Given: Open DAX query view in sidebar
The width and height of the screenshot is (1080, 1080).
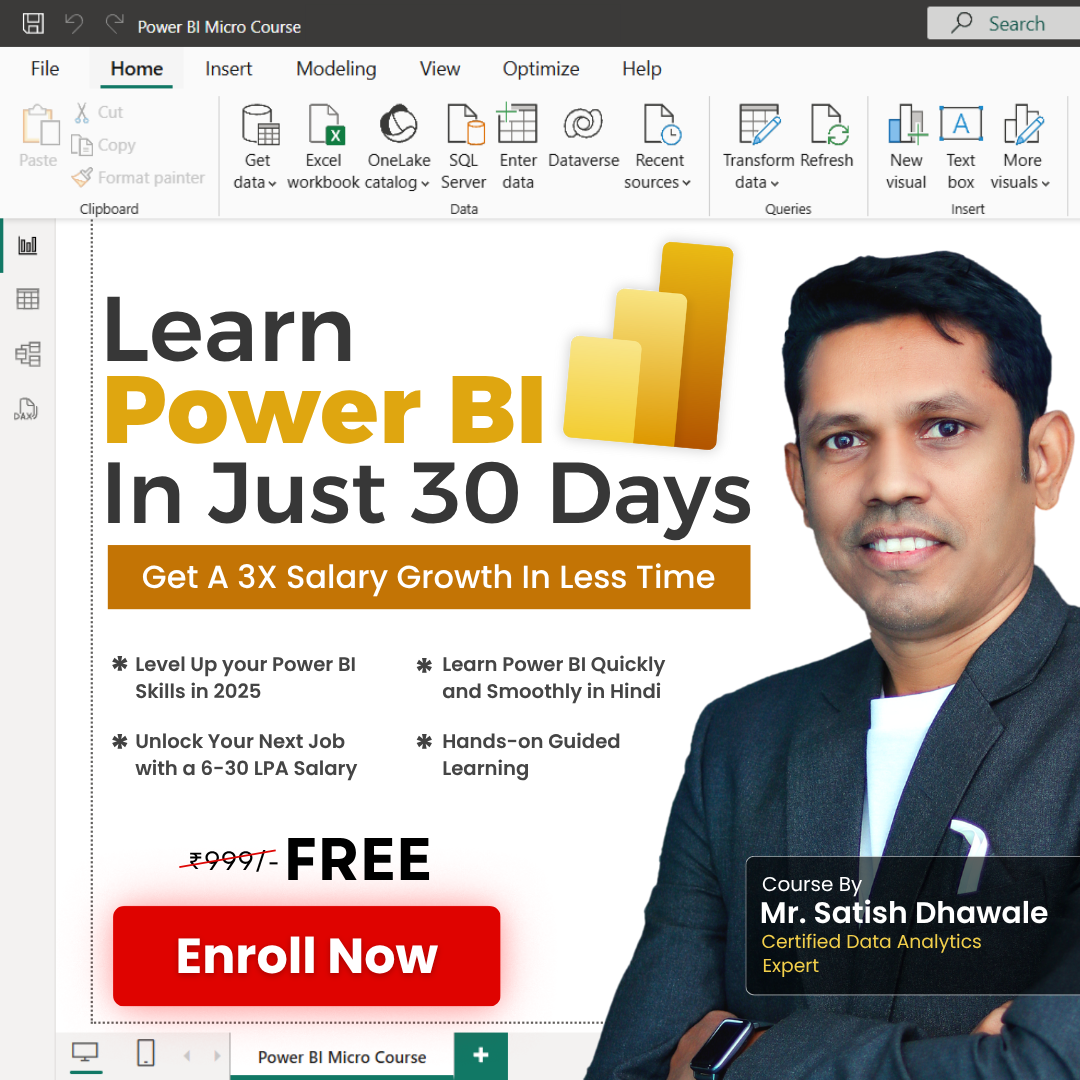Looking at the screenshot, I should [x=26, y=409].
